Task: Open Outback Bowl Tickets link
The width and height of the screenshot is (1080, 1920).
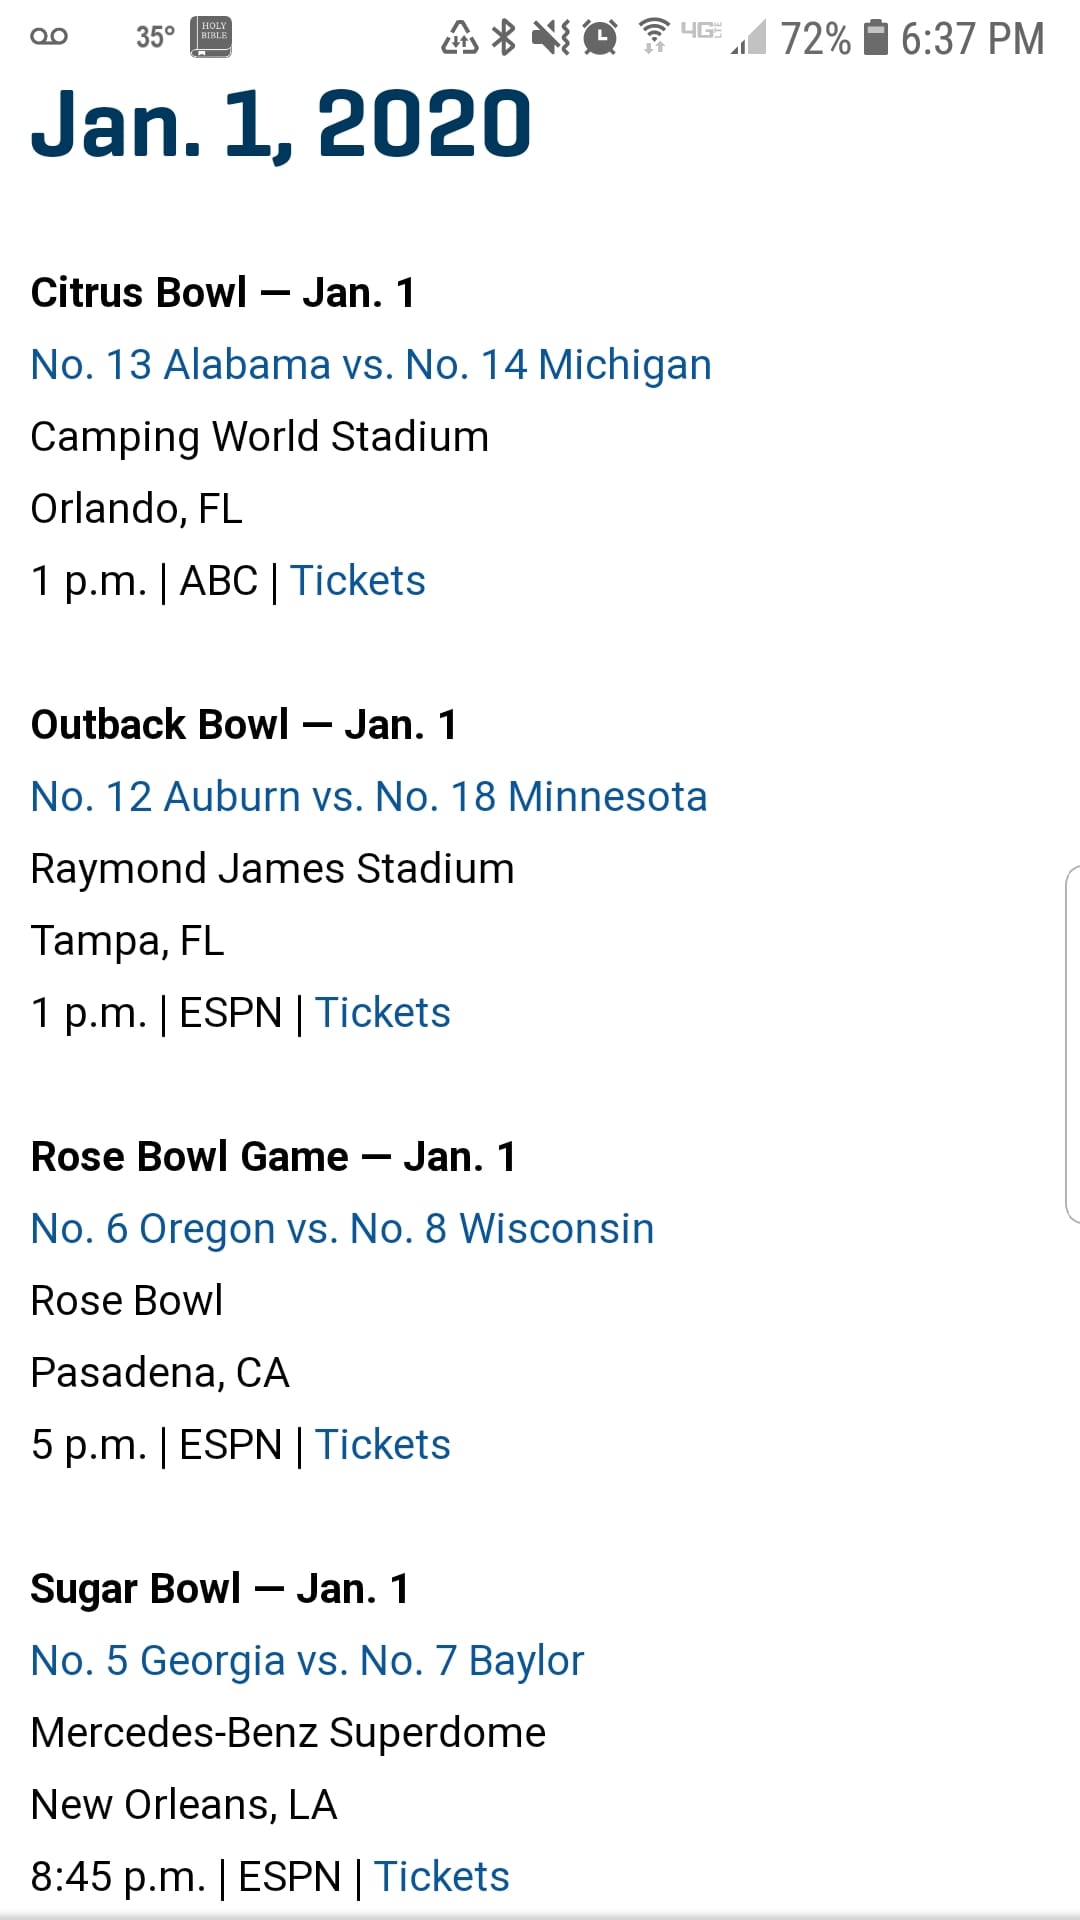Action: click(x=383, y=1013)
